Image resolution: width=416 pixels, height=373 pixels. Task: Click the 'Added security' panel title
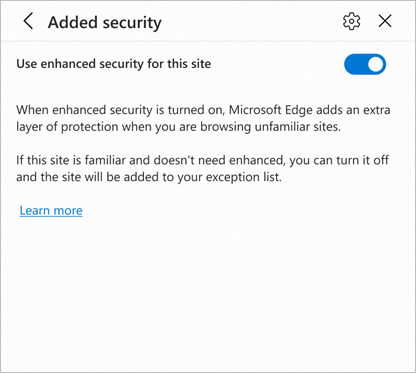pyautogui.click(x=105, y=22)
